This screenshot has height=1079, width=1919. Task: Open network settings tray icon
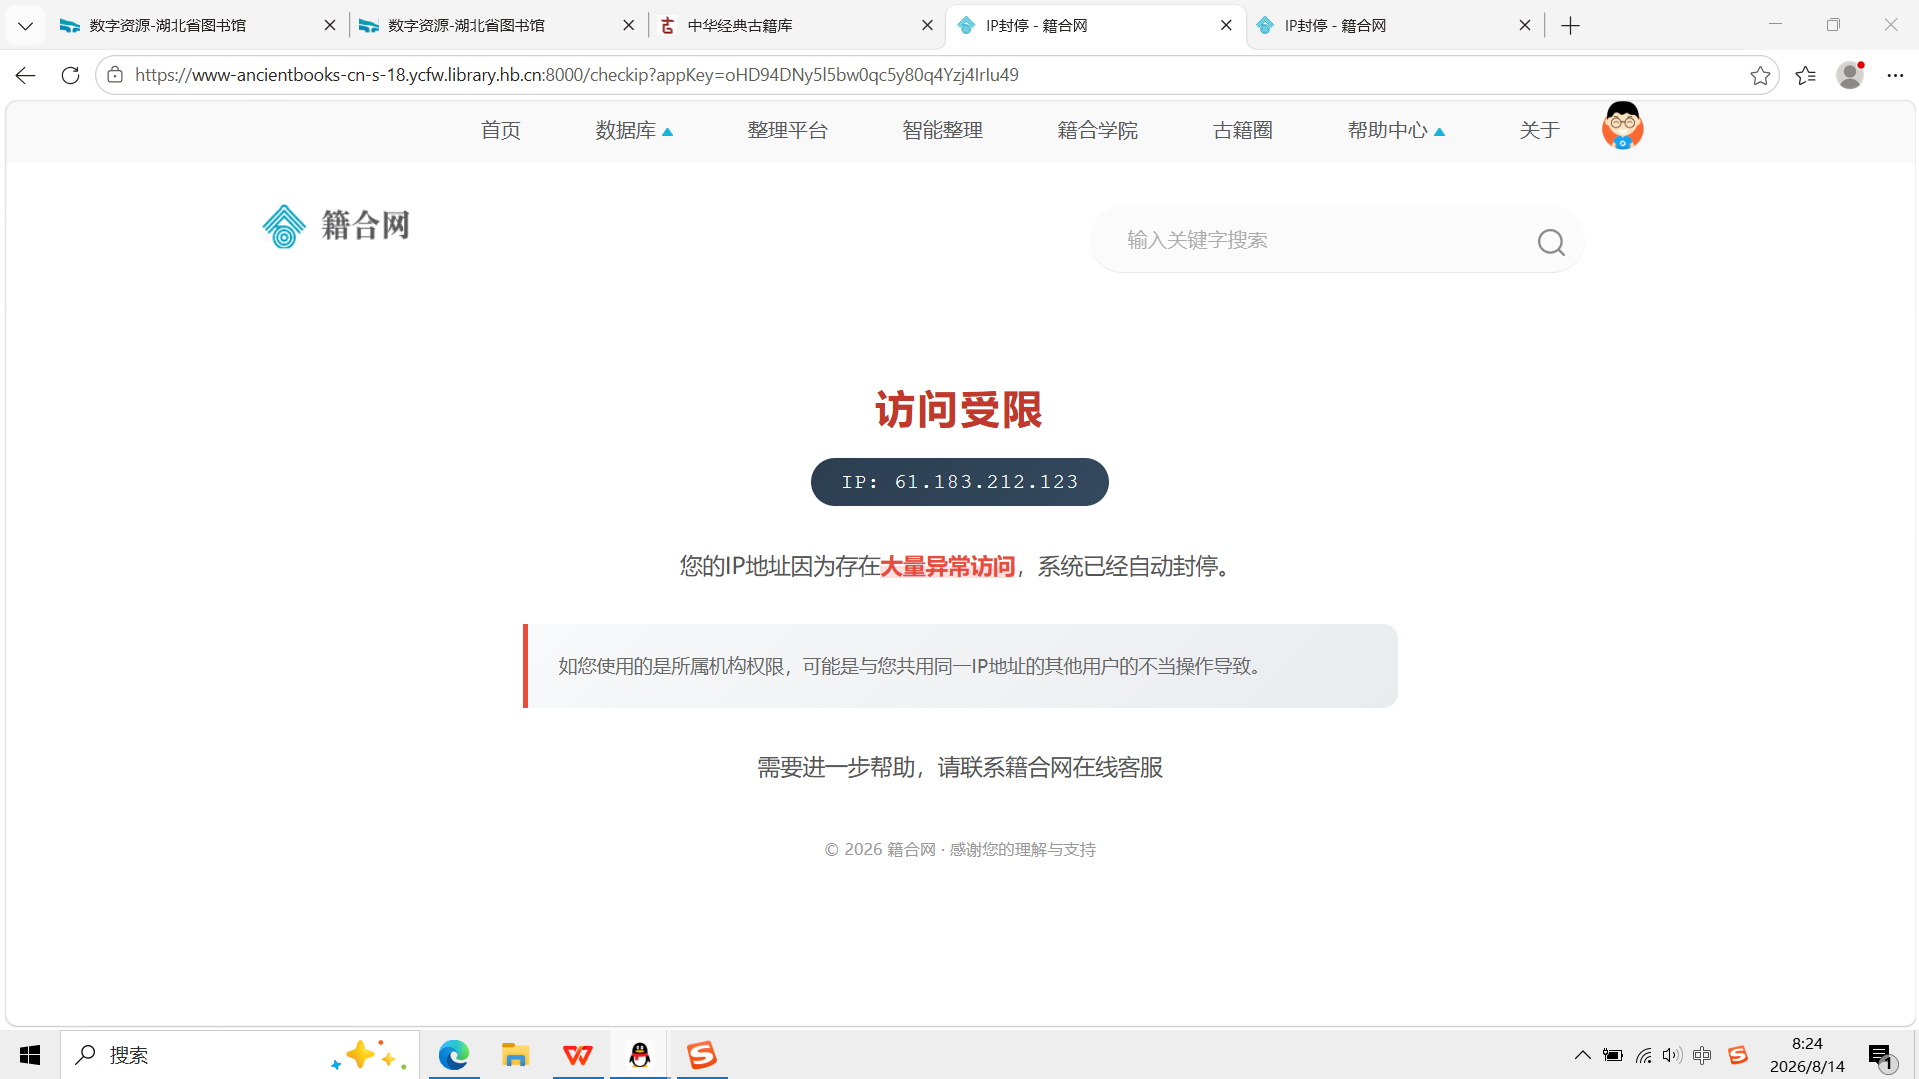point(1643,1055)
